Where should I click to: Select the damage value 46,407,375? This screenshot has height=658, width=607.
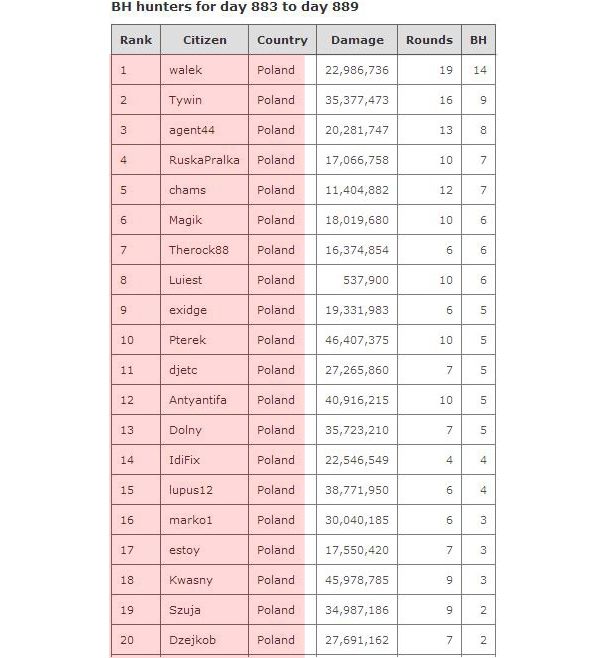pos(356,340)
